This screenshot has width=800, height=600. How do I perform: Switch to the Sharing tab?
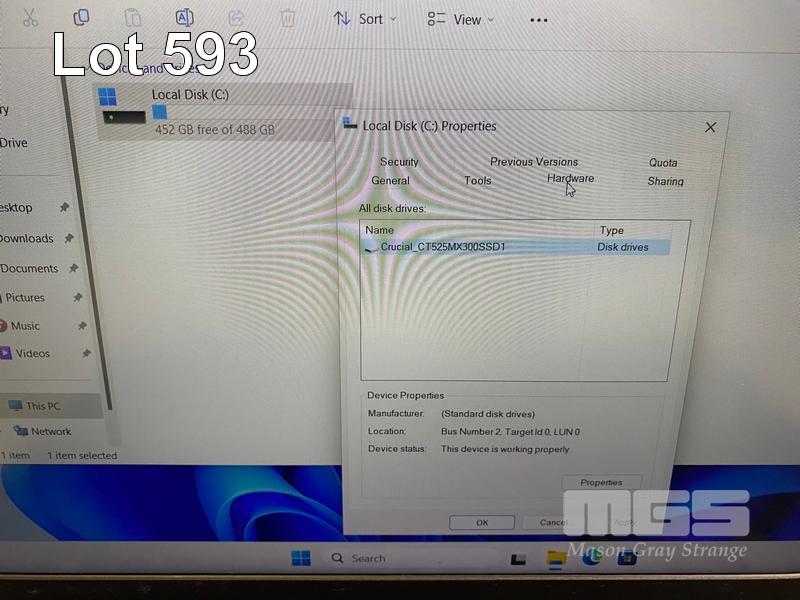click(x=665, y=182)
